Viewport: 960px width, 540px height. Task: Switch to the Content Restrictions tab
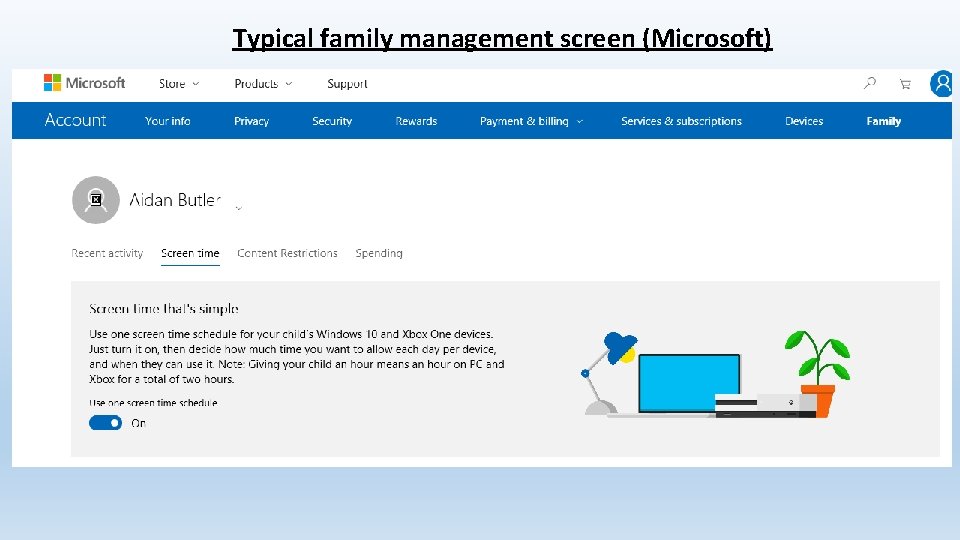point(287,253)
